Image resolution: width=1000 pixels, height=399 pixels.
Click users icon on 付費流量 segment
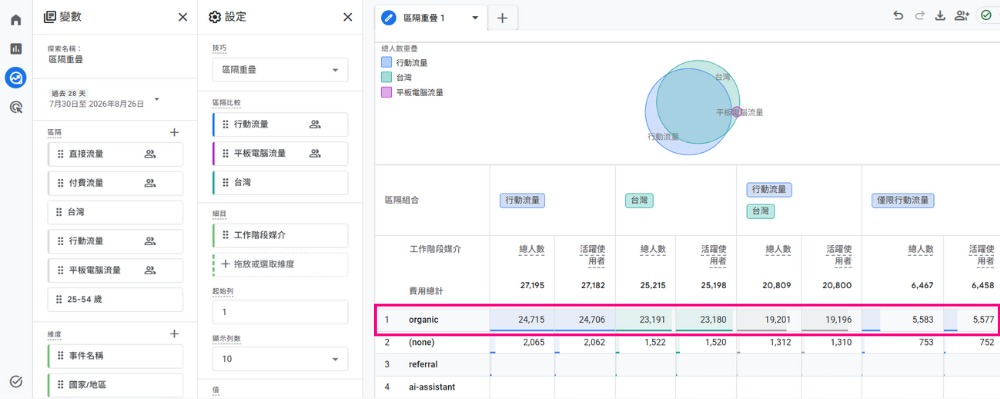point(150,183)
